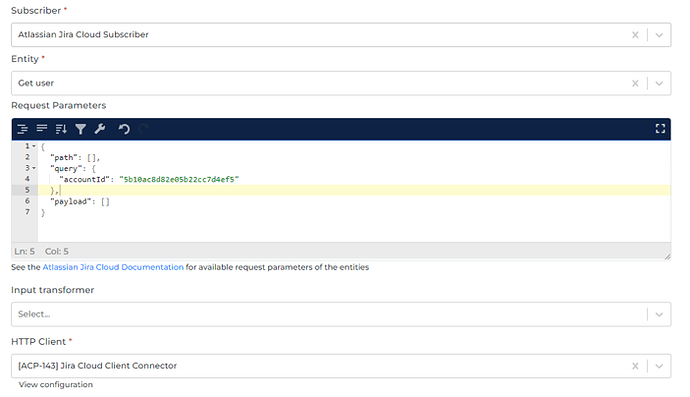Format the JSON in the editor toolbar
The image size is (690, 397).
pyautogui.click(x=22, y=129)
